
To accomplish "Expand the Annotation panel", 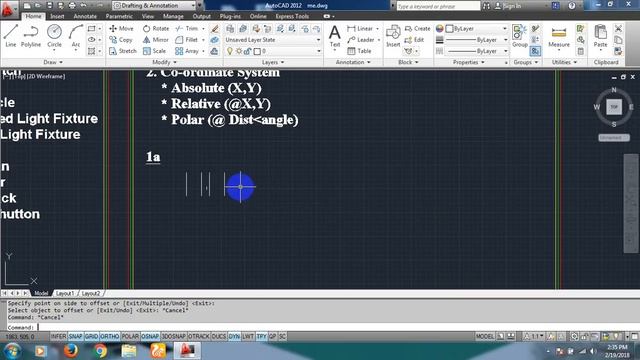I will [x=353, y=62].
